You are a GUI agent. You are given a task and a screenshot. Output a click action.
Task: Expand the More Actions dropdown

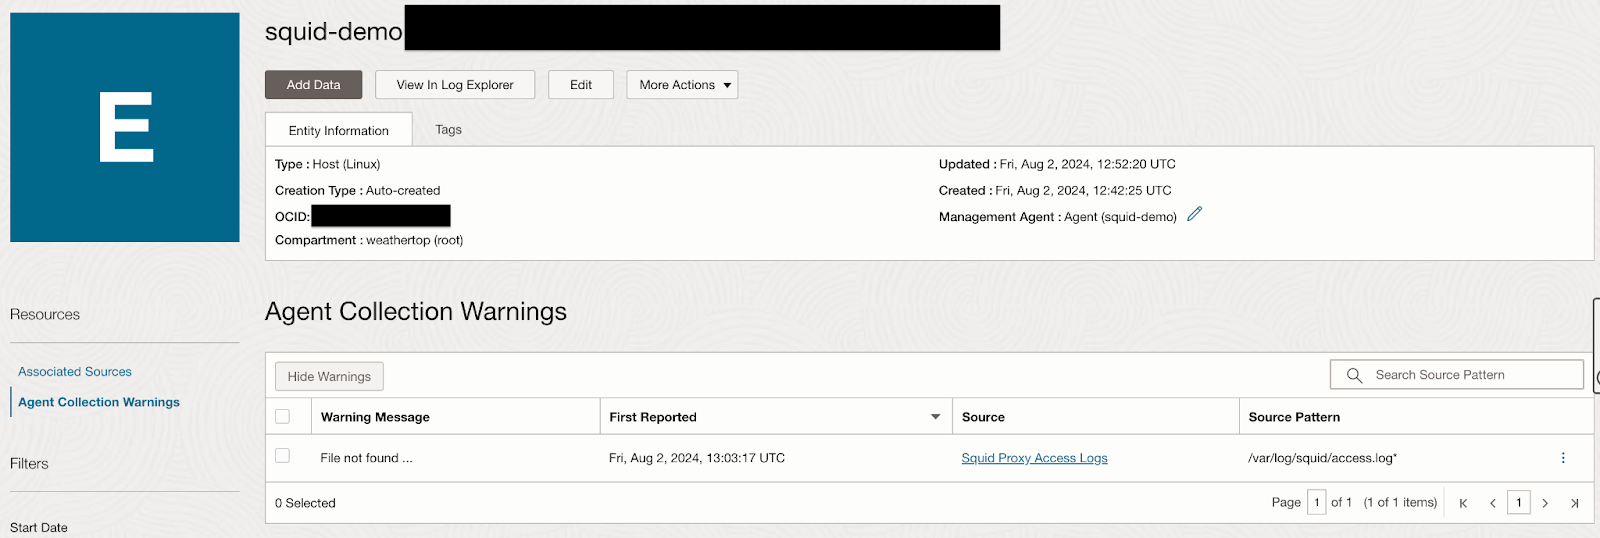[x=682, y=85]
